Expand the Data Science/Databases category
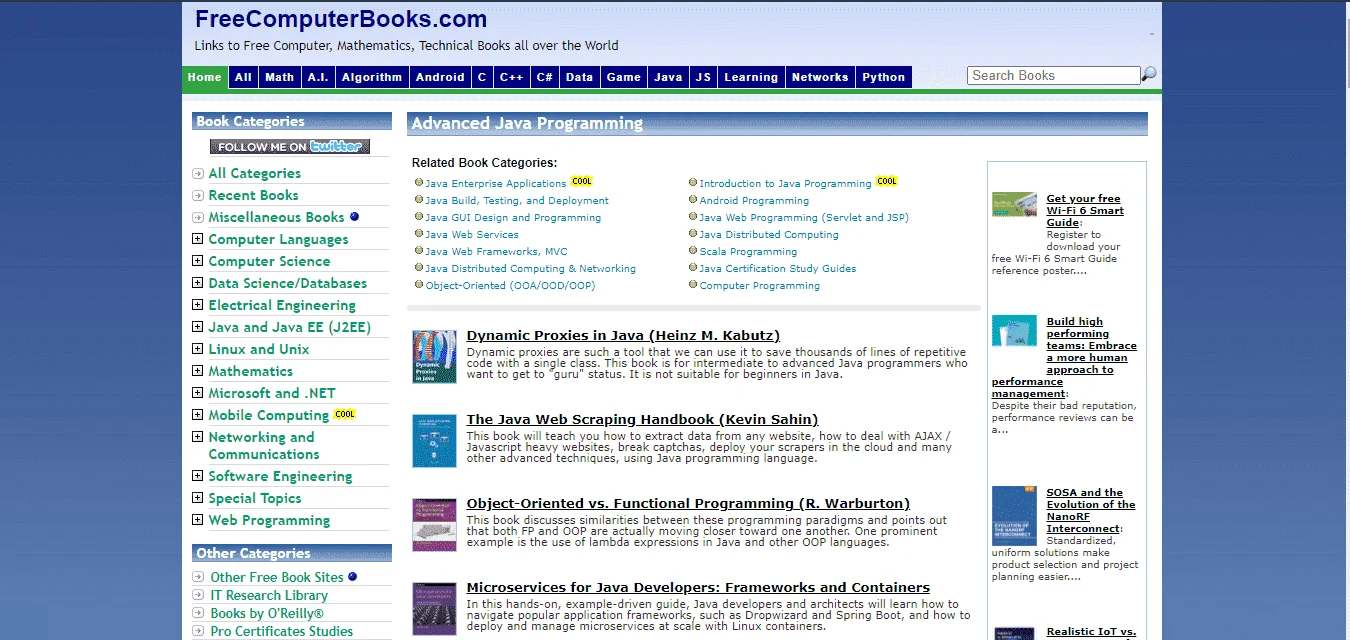The image size is (1350, 640). pos(198,283)
